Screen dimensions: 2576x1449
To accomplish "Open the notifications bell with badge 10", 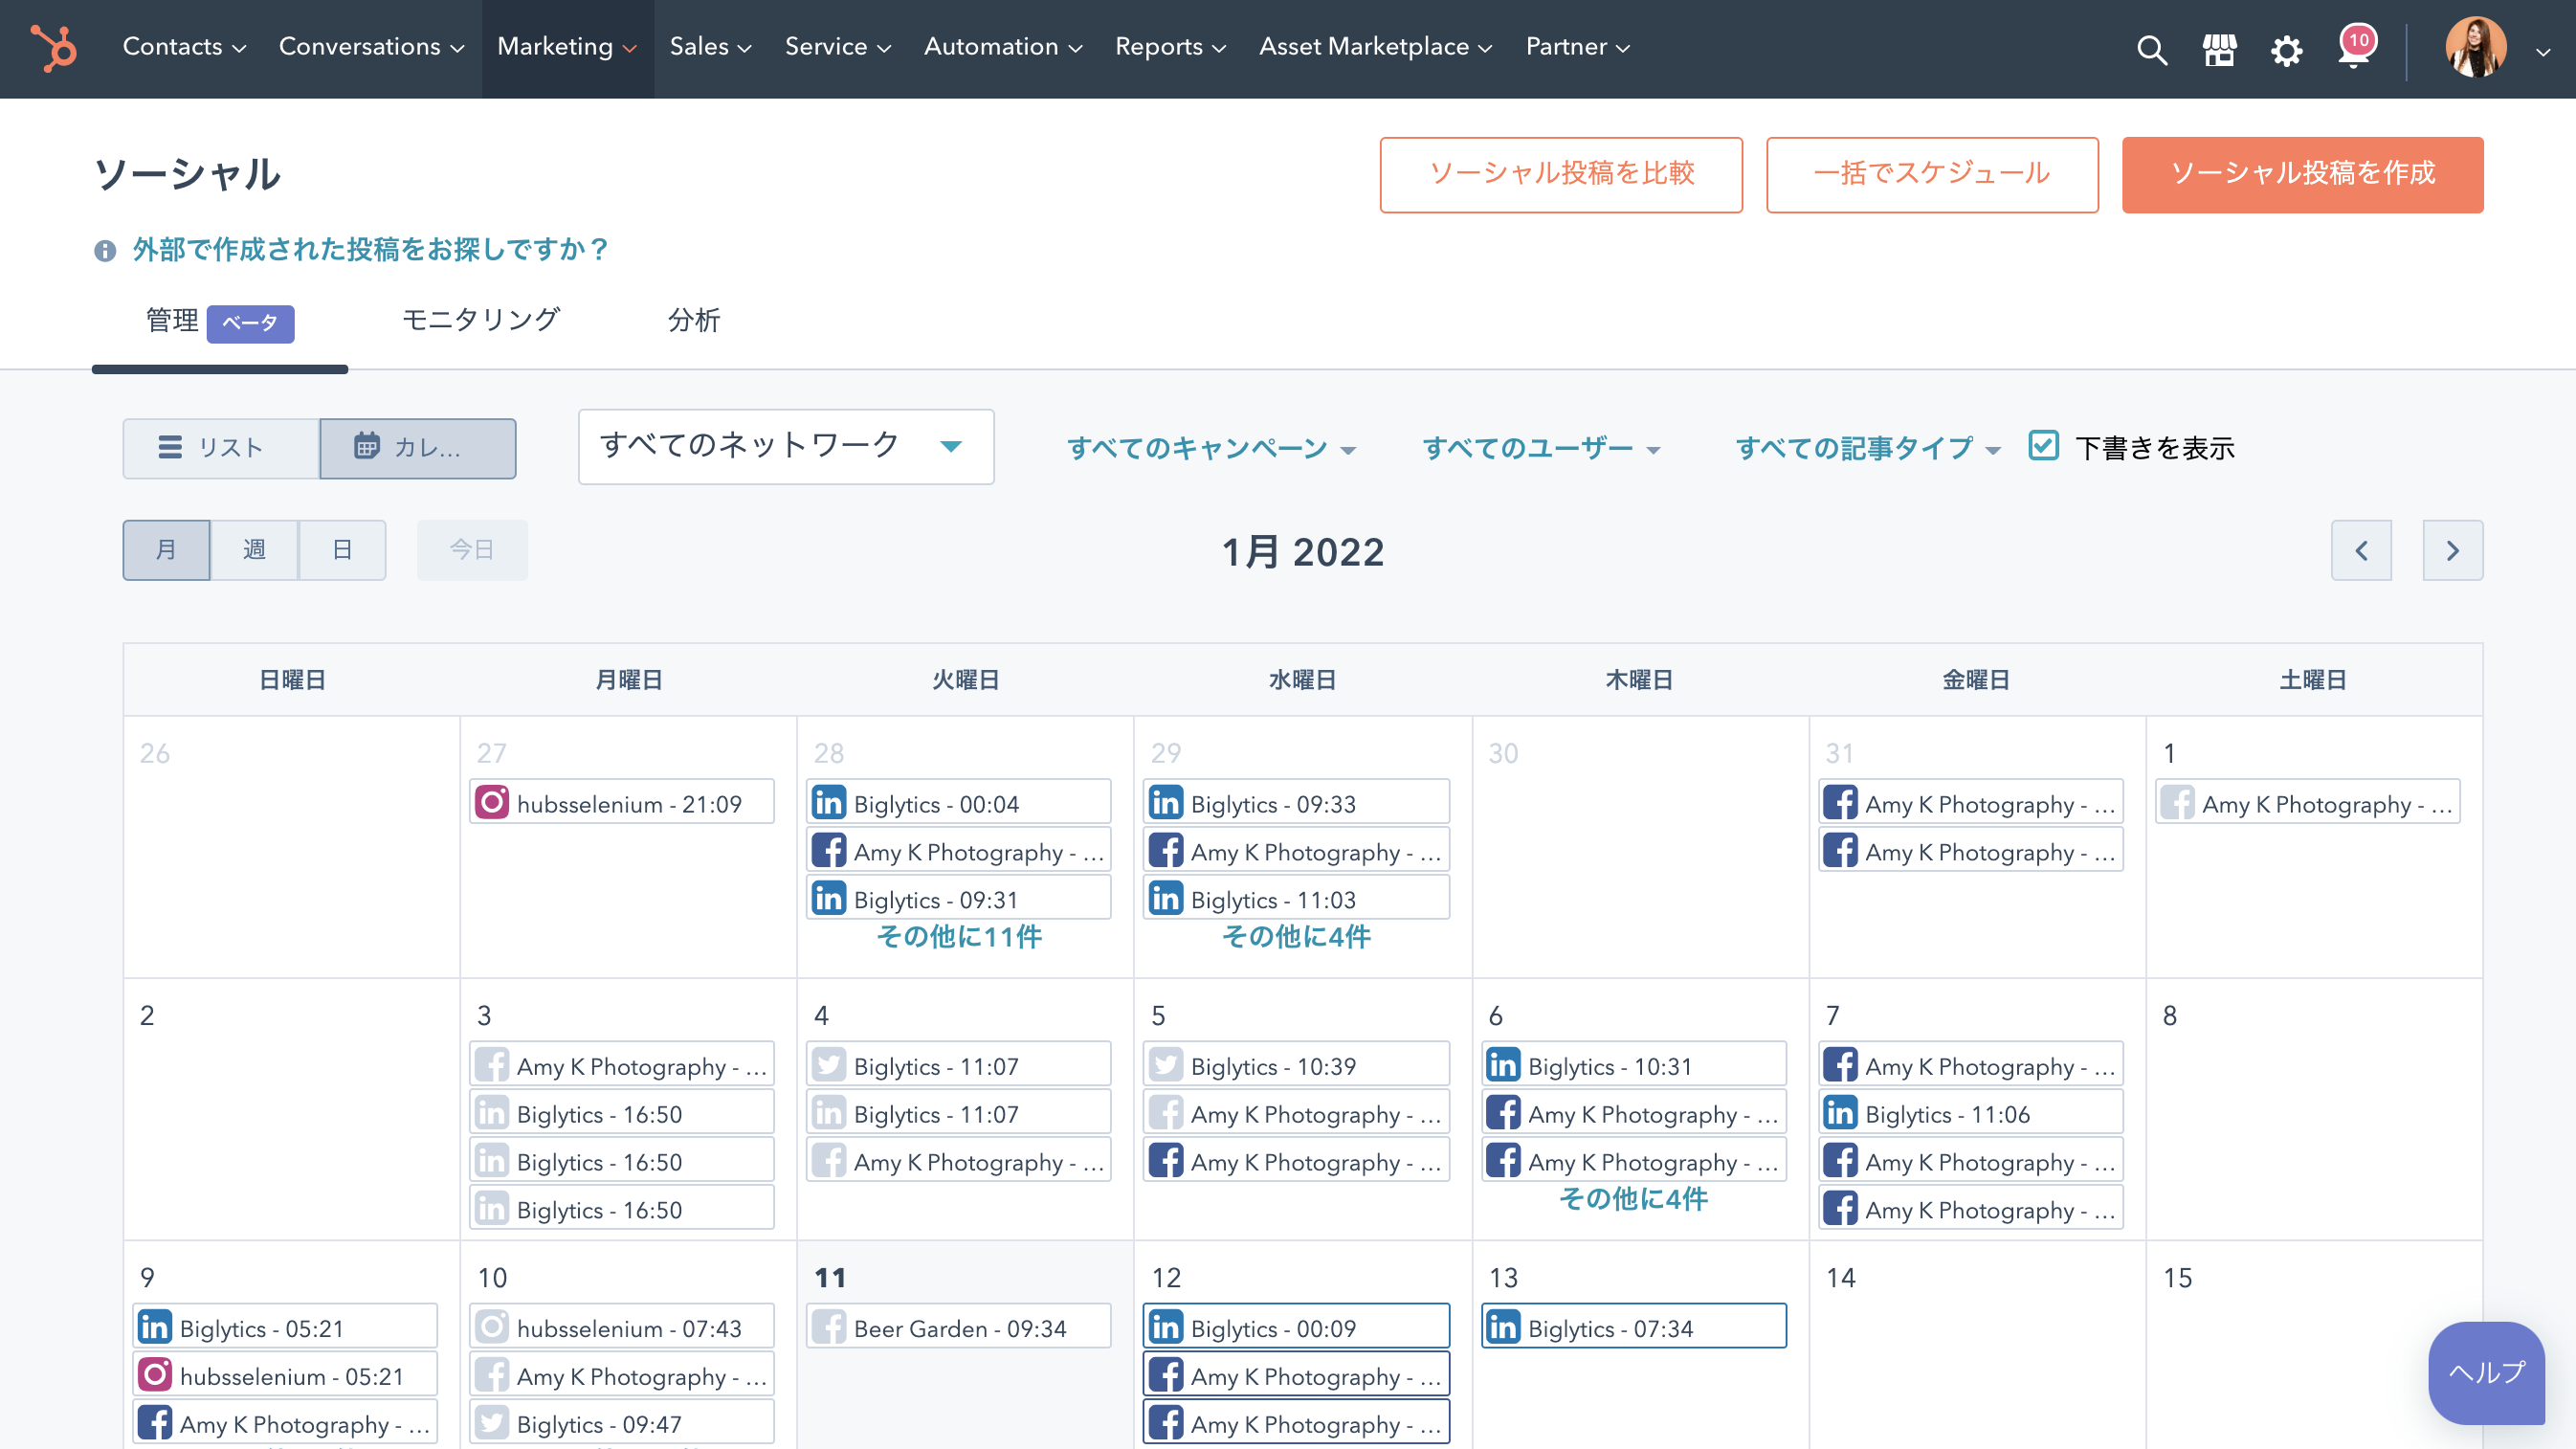I will click(x=2353, y=50).
